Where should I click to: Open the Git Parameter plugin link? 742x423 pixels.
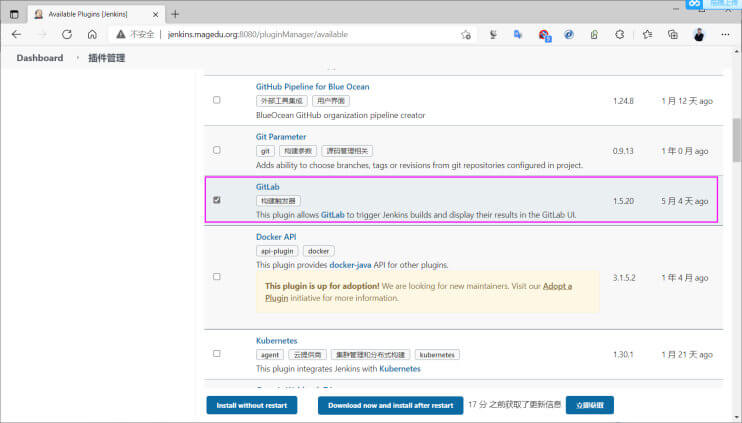281,137
